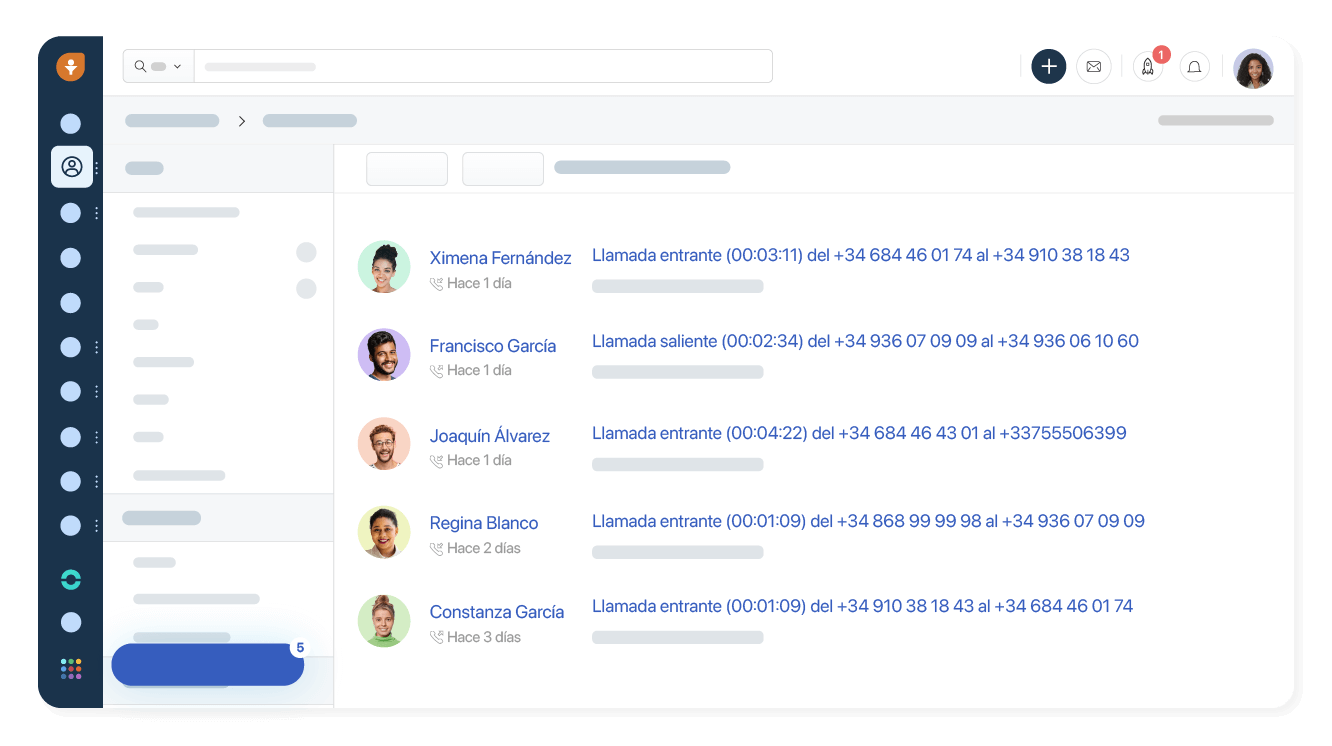The width and height of the screenshot is (1332, 746).
Task: Open Ximena Fernández's contact link
Action: coord(500,258)
